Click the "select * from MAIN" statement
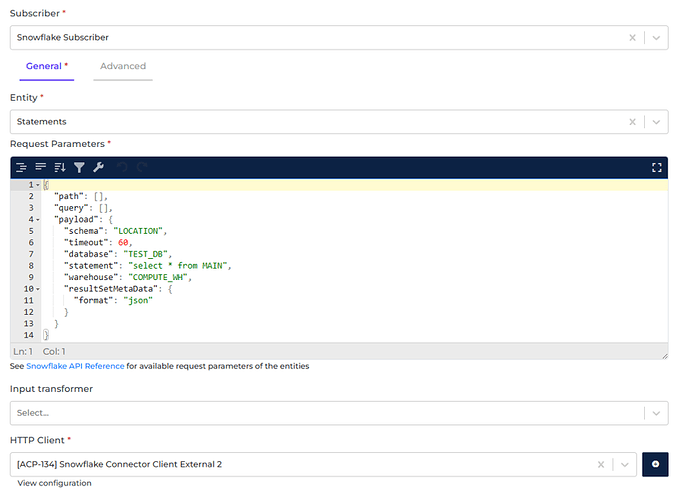Image resolution: width=688 pixels, height=500 pixels. pyautogui.click(x=177, y=266)
